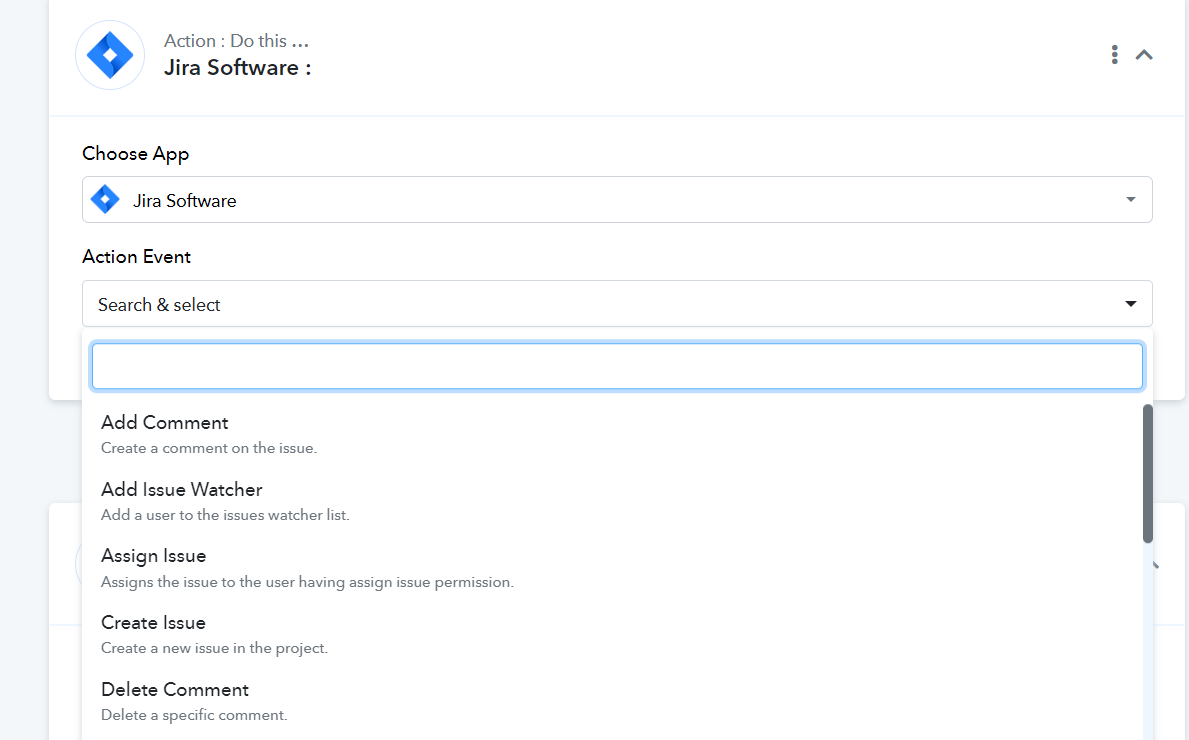Click the dropdown list scrollbar thumb
The image size is (1189, 740).
click(1147, 474)
